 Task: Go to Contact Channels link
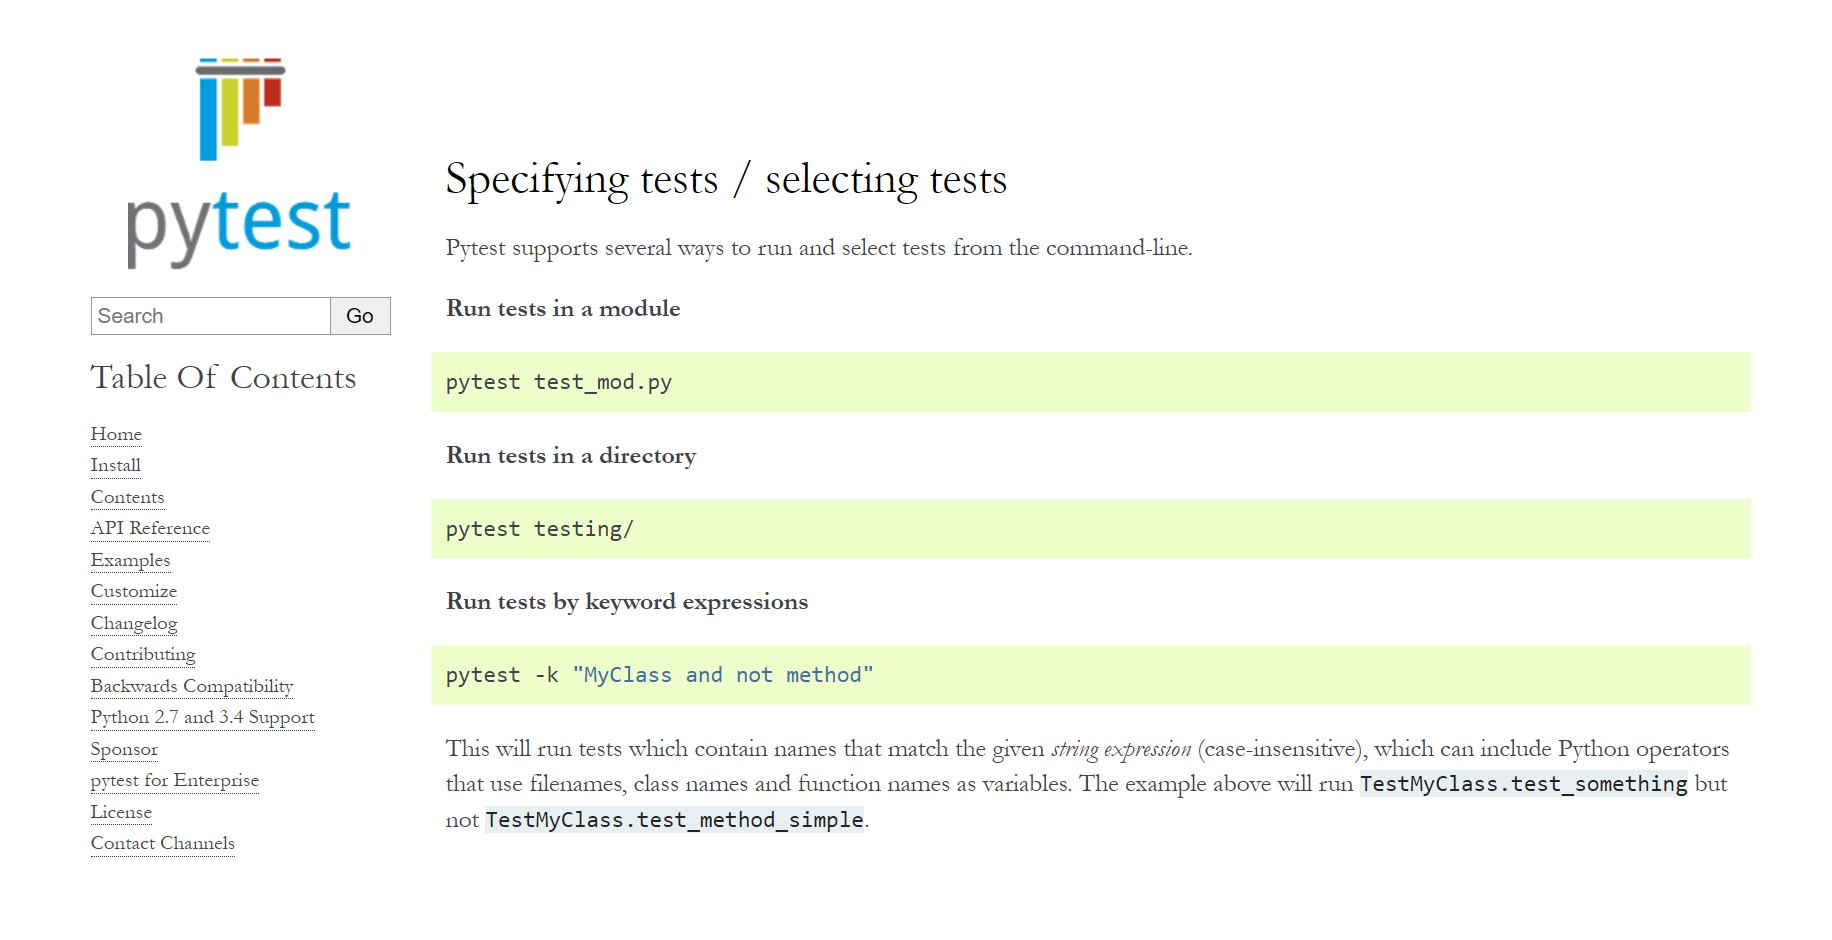point(162,843)
